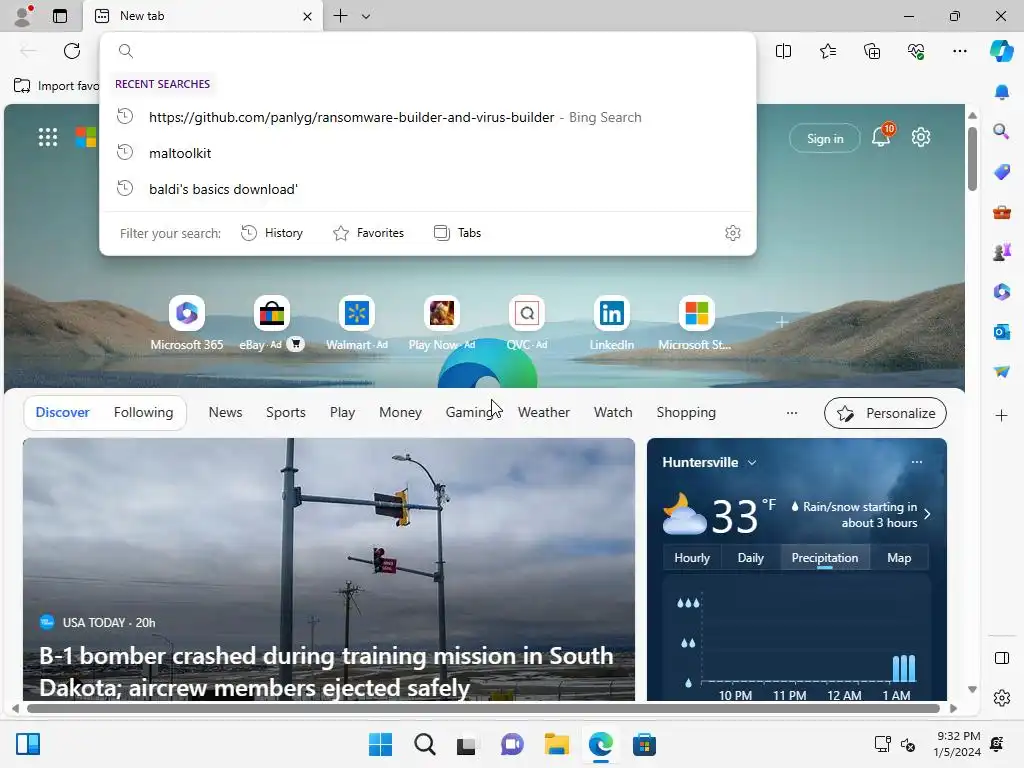This screenshot has width=1024, height=768.
Task: Switch to the Following tab
Action: pos(144,412)
